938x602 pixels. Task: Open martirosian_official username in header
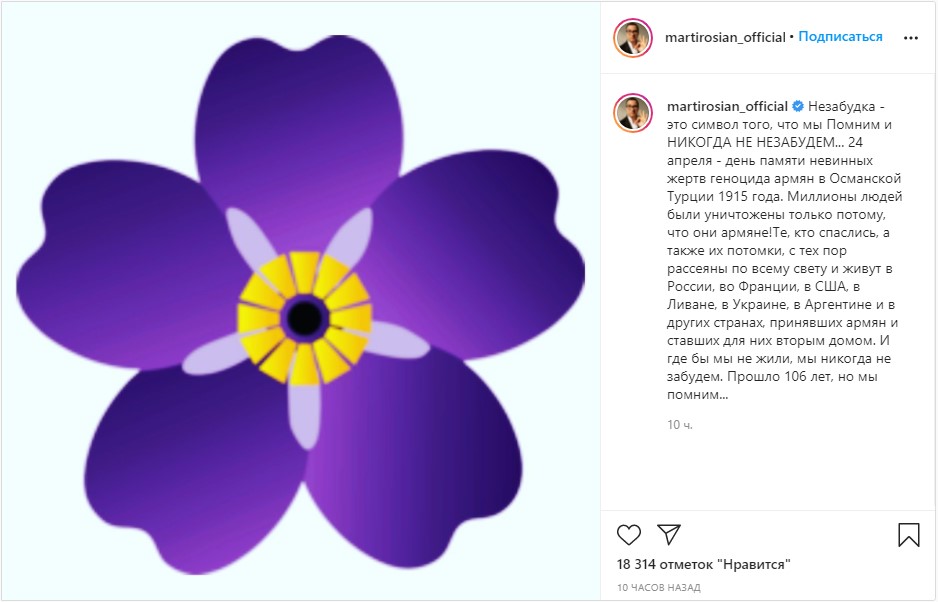click(725, 37)
